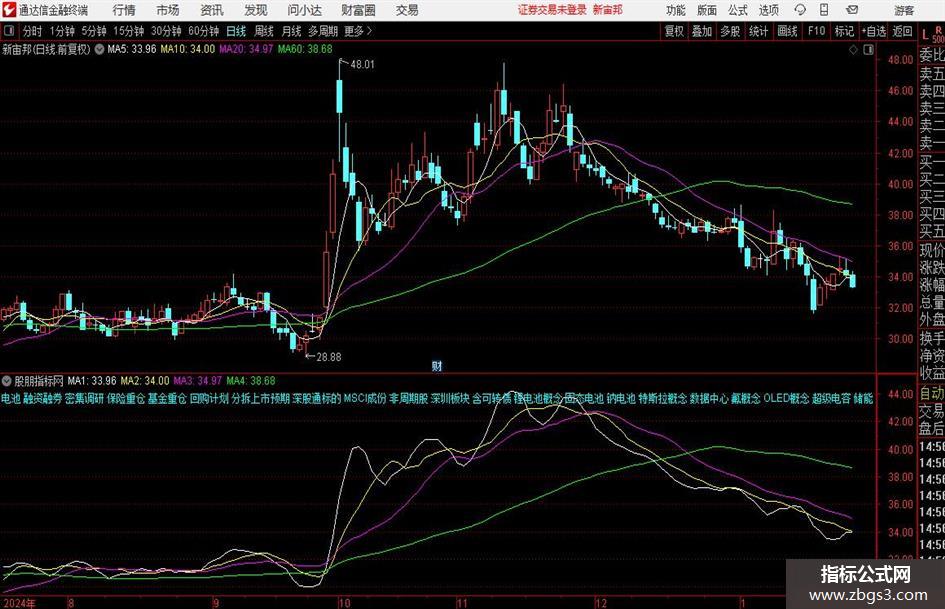Viewport: 945px width, 609px height.
Task: Open the 资讯 menu
Action: (x=212, y=10)
